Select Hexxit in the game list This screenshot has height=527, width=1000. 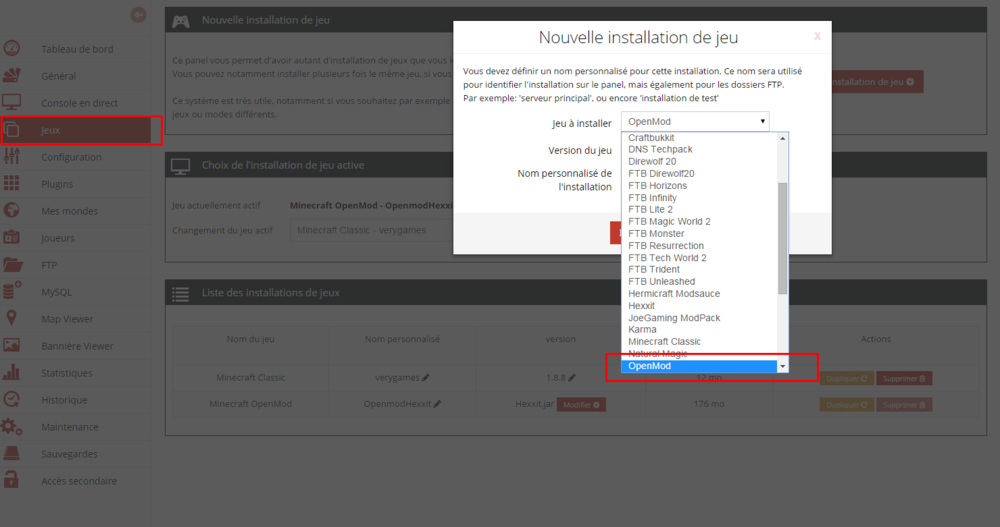tap(700, 306)
